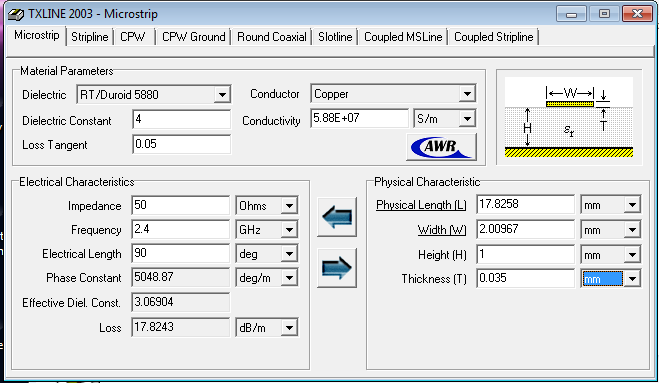Click the Thickness value field
Screen dimensions: 659x383
coord(525,278)
